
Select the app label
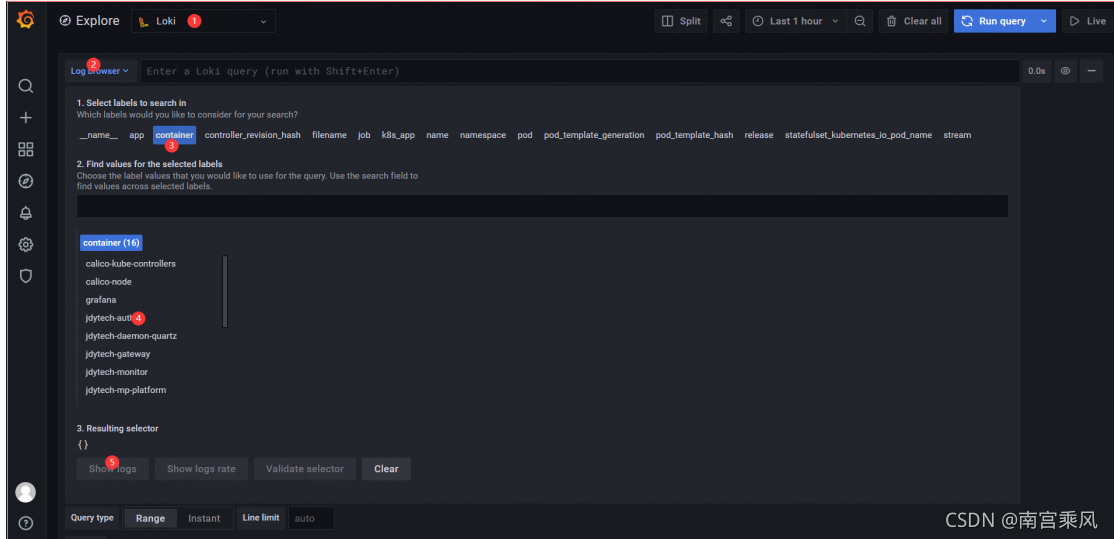[x=136, y=135]
